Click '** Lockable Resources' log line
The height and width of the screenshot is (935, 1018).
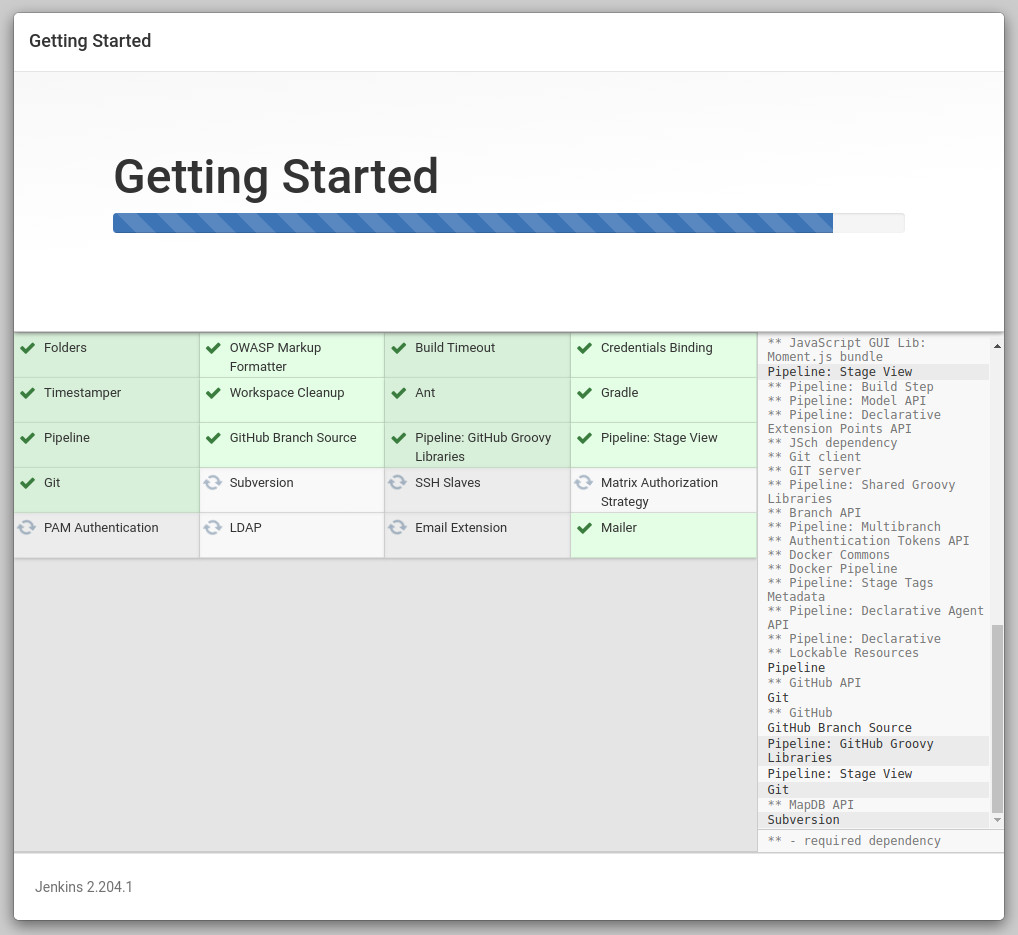coord(843,653)
